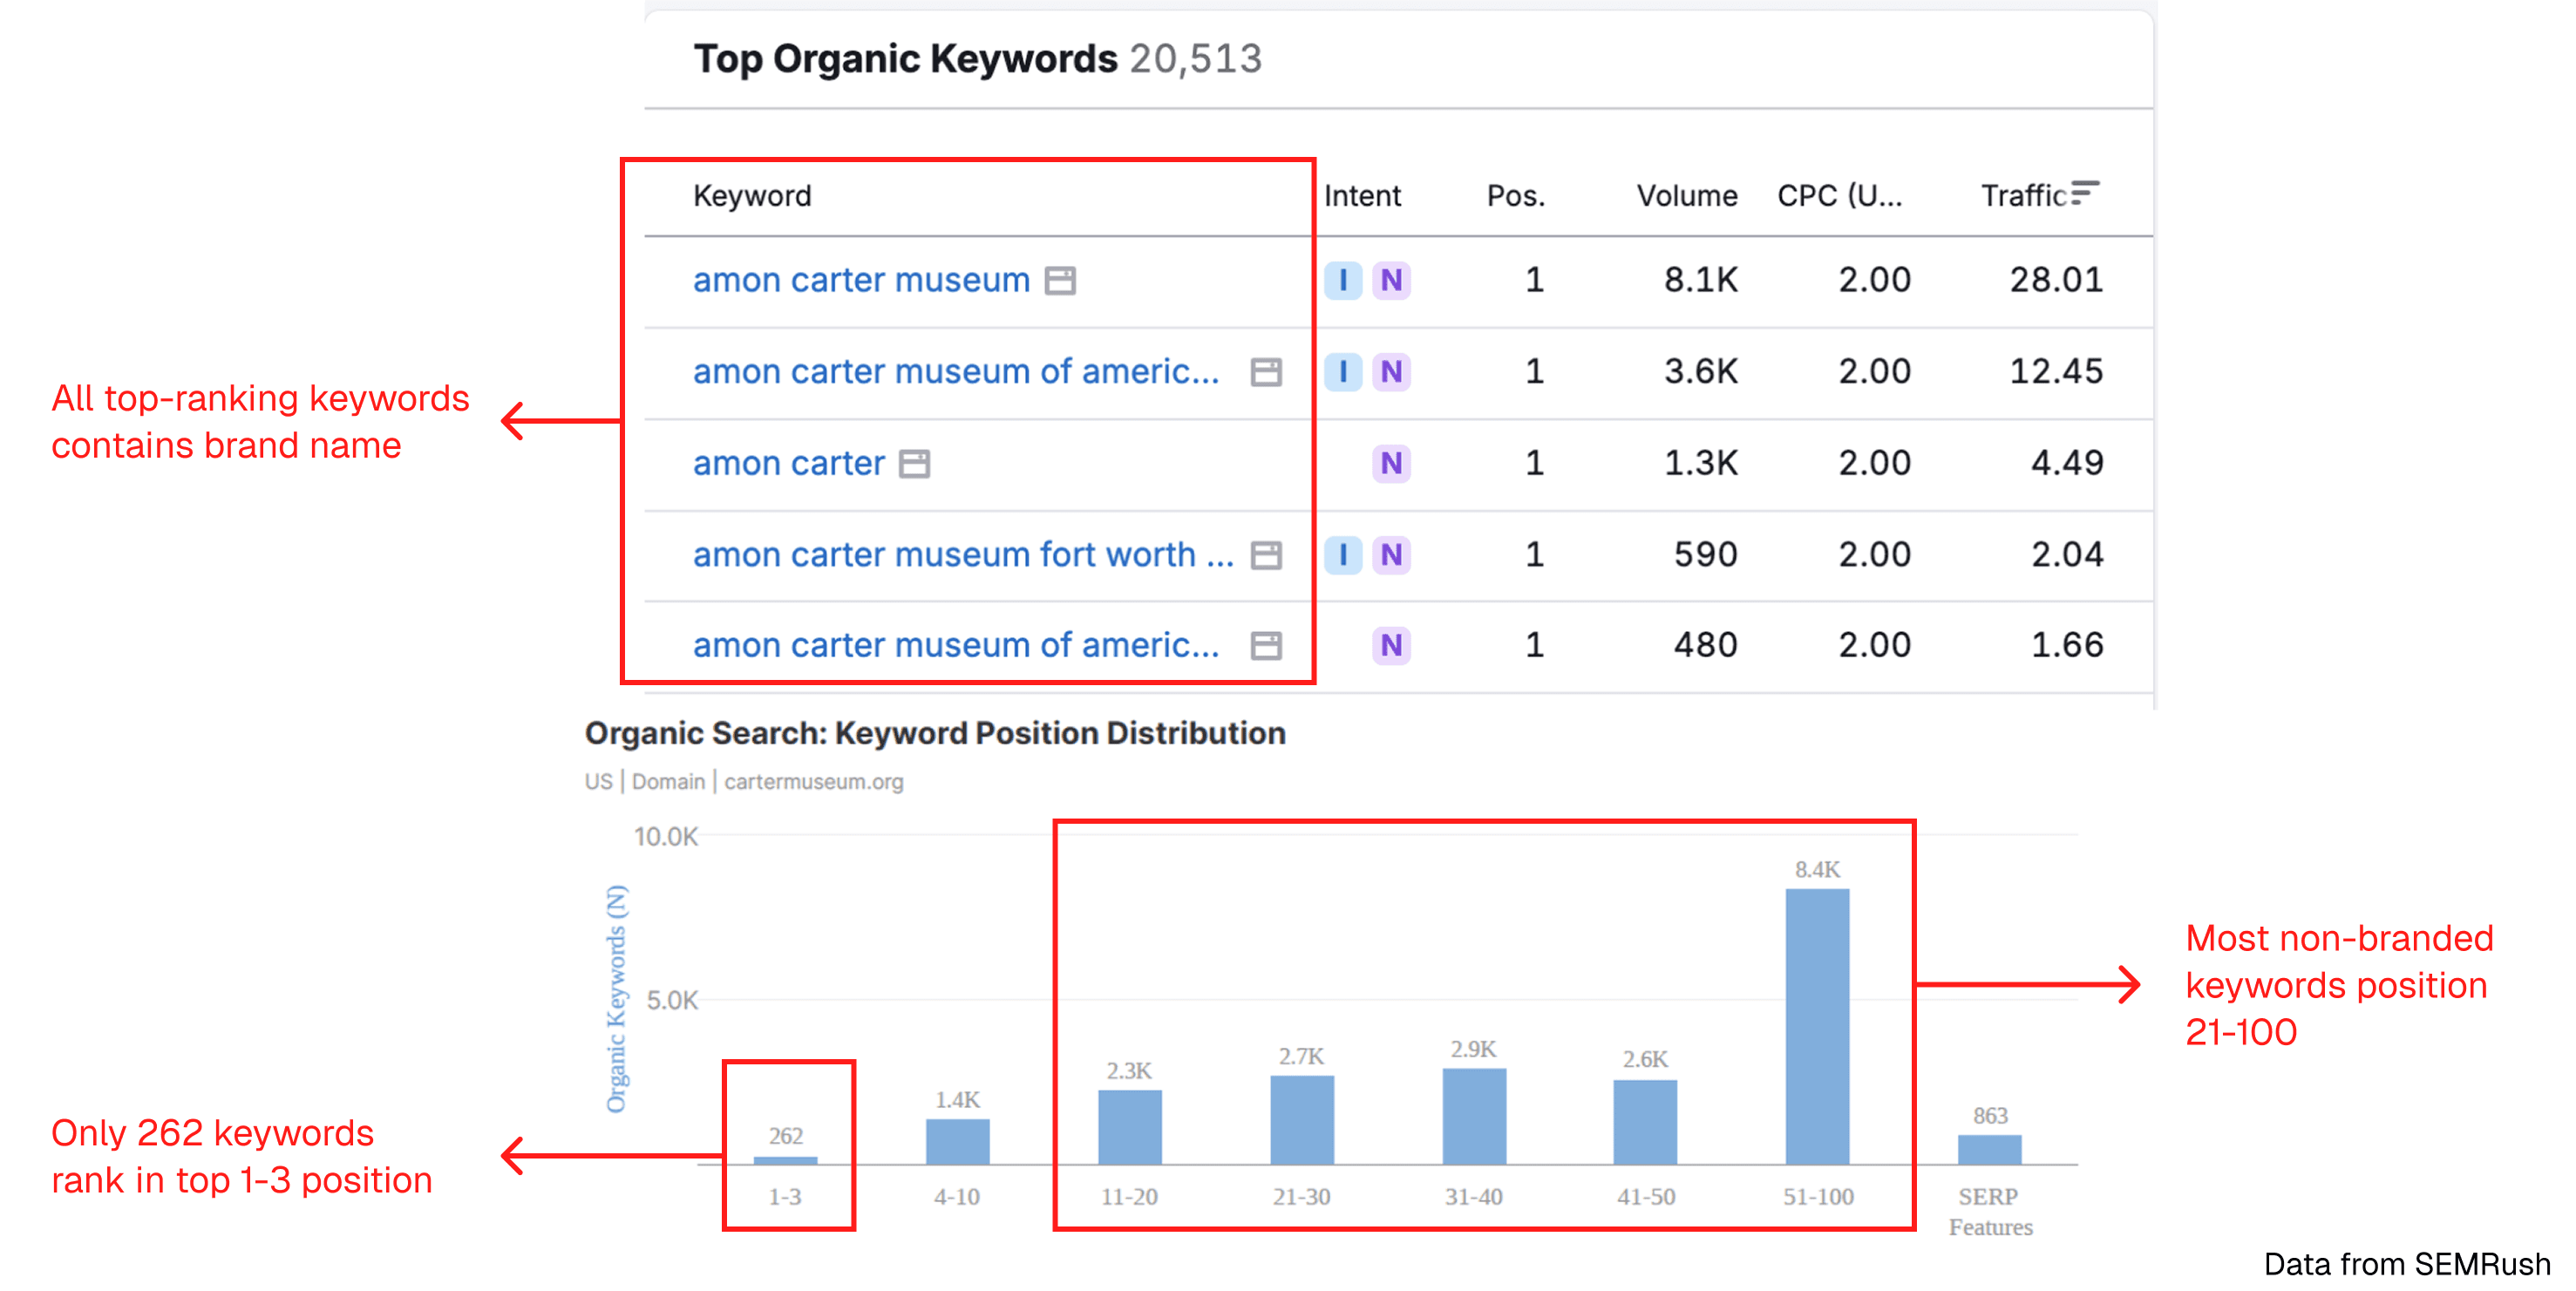Image resolution: width=2576 pixels, height=1291 pixels.
Task: Click the 863 SERP Features bar
Action: pos(1989,1149)
